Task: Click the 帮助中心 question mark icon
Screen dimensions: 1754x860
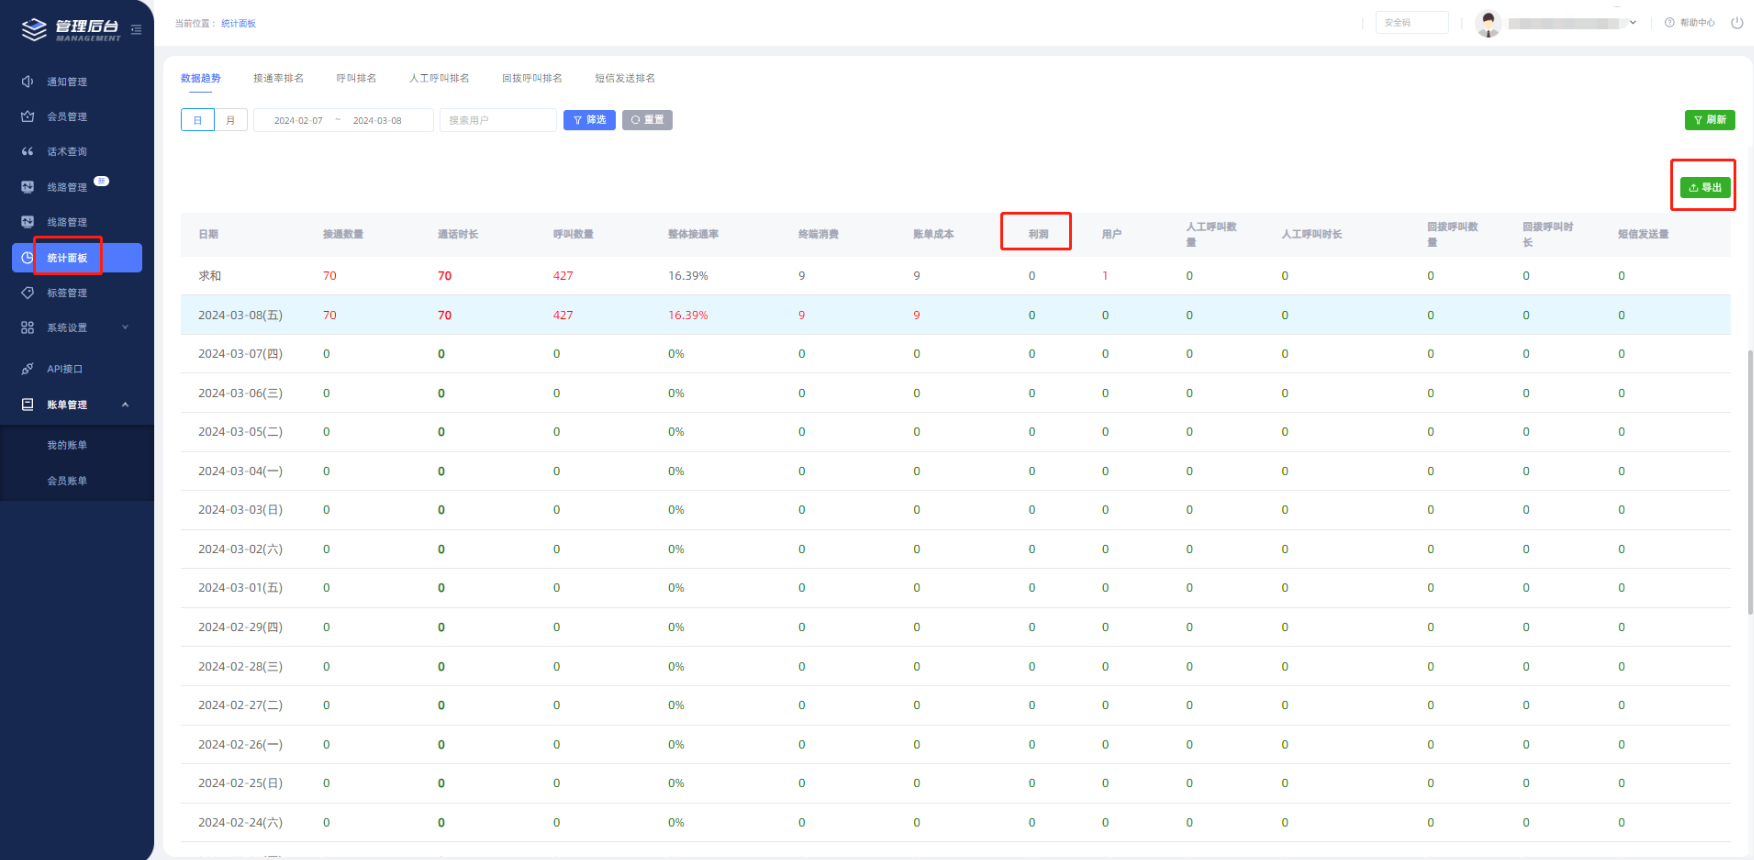Action: (x=1669, y=23)
